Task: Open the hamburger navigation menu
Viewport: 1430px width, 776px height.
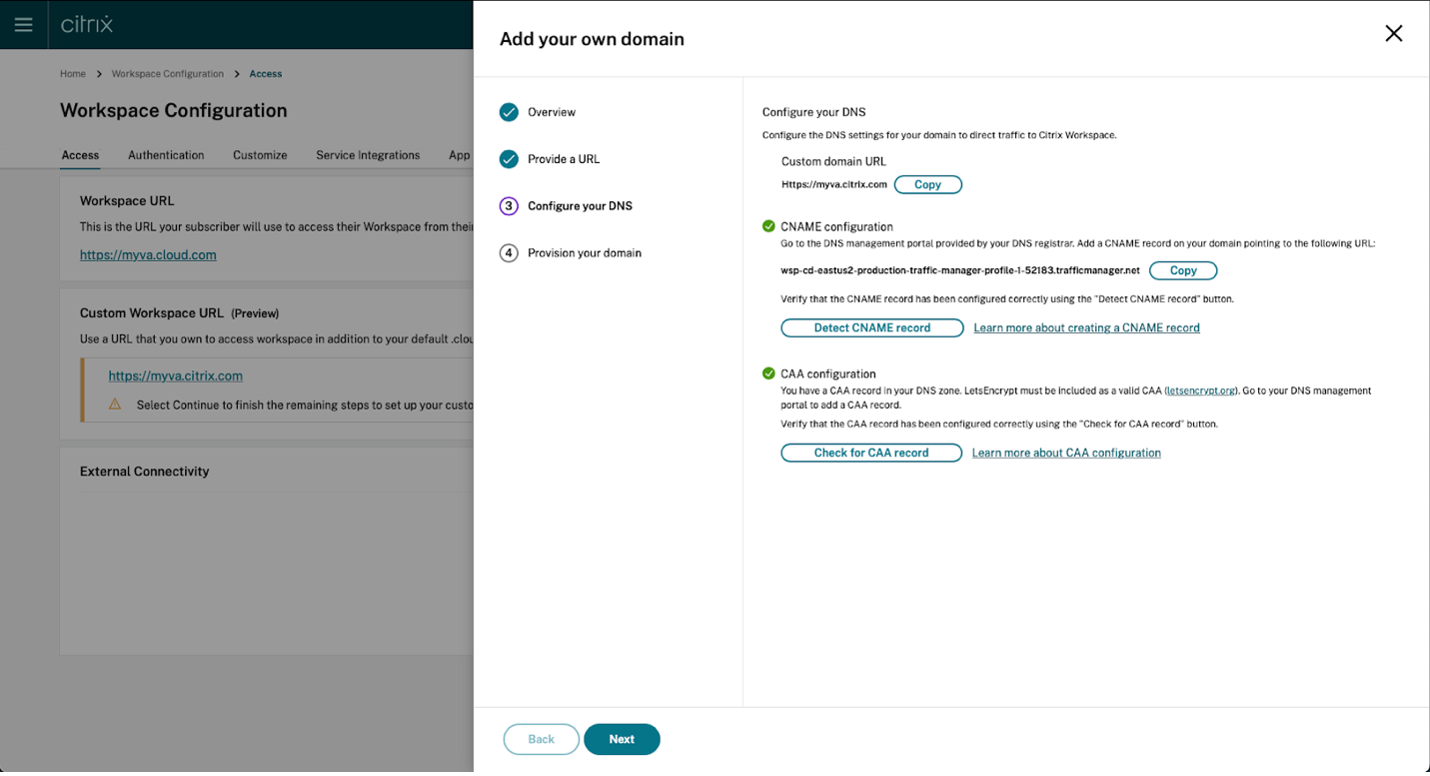Action: tap(23, 24)
